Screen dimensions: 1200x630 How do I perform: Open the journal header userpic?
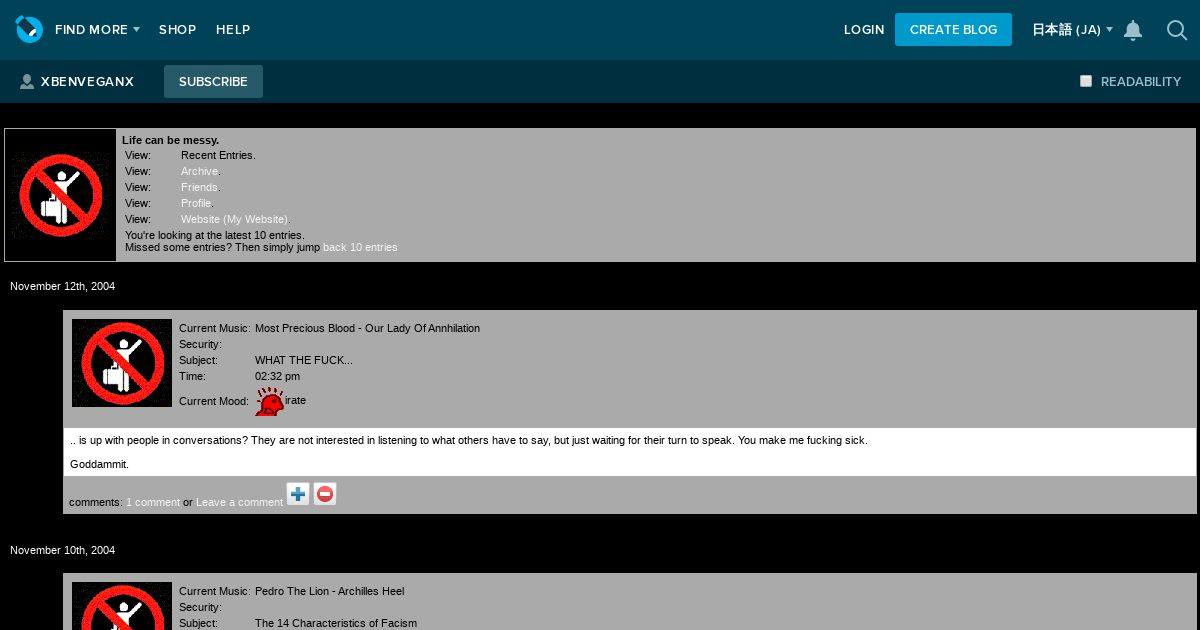pos(60,195)
